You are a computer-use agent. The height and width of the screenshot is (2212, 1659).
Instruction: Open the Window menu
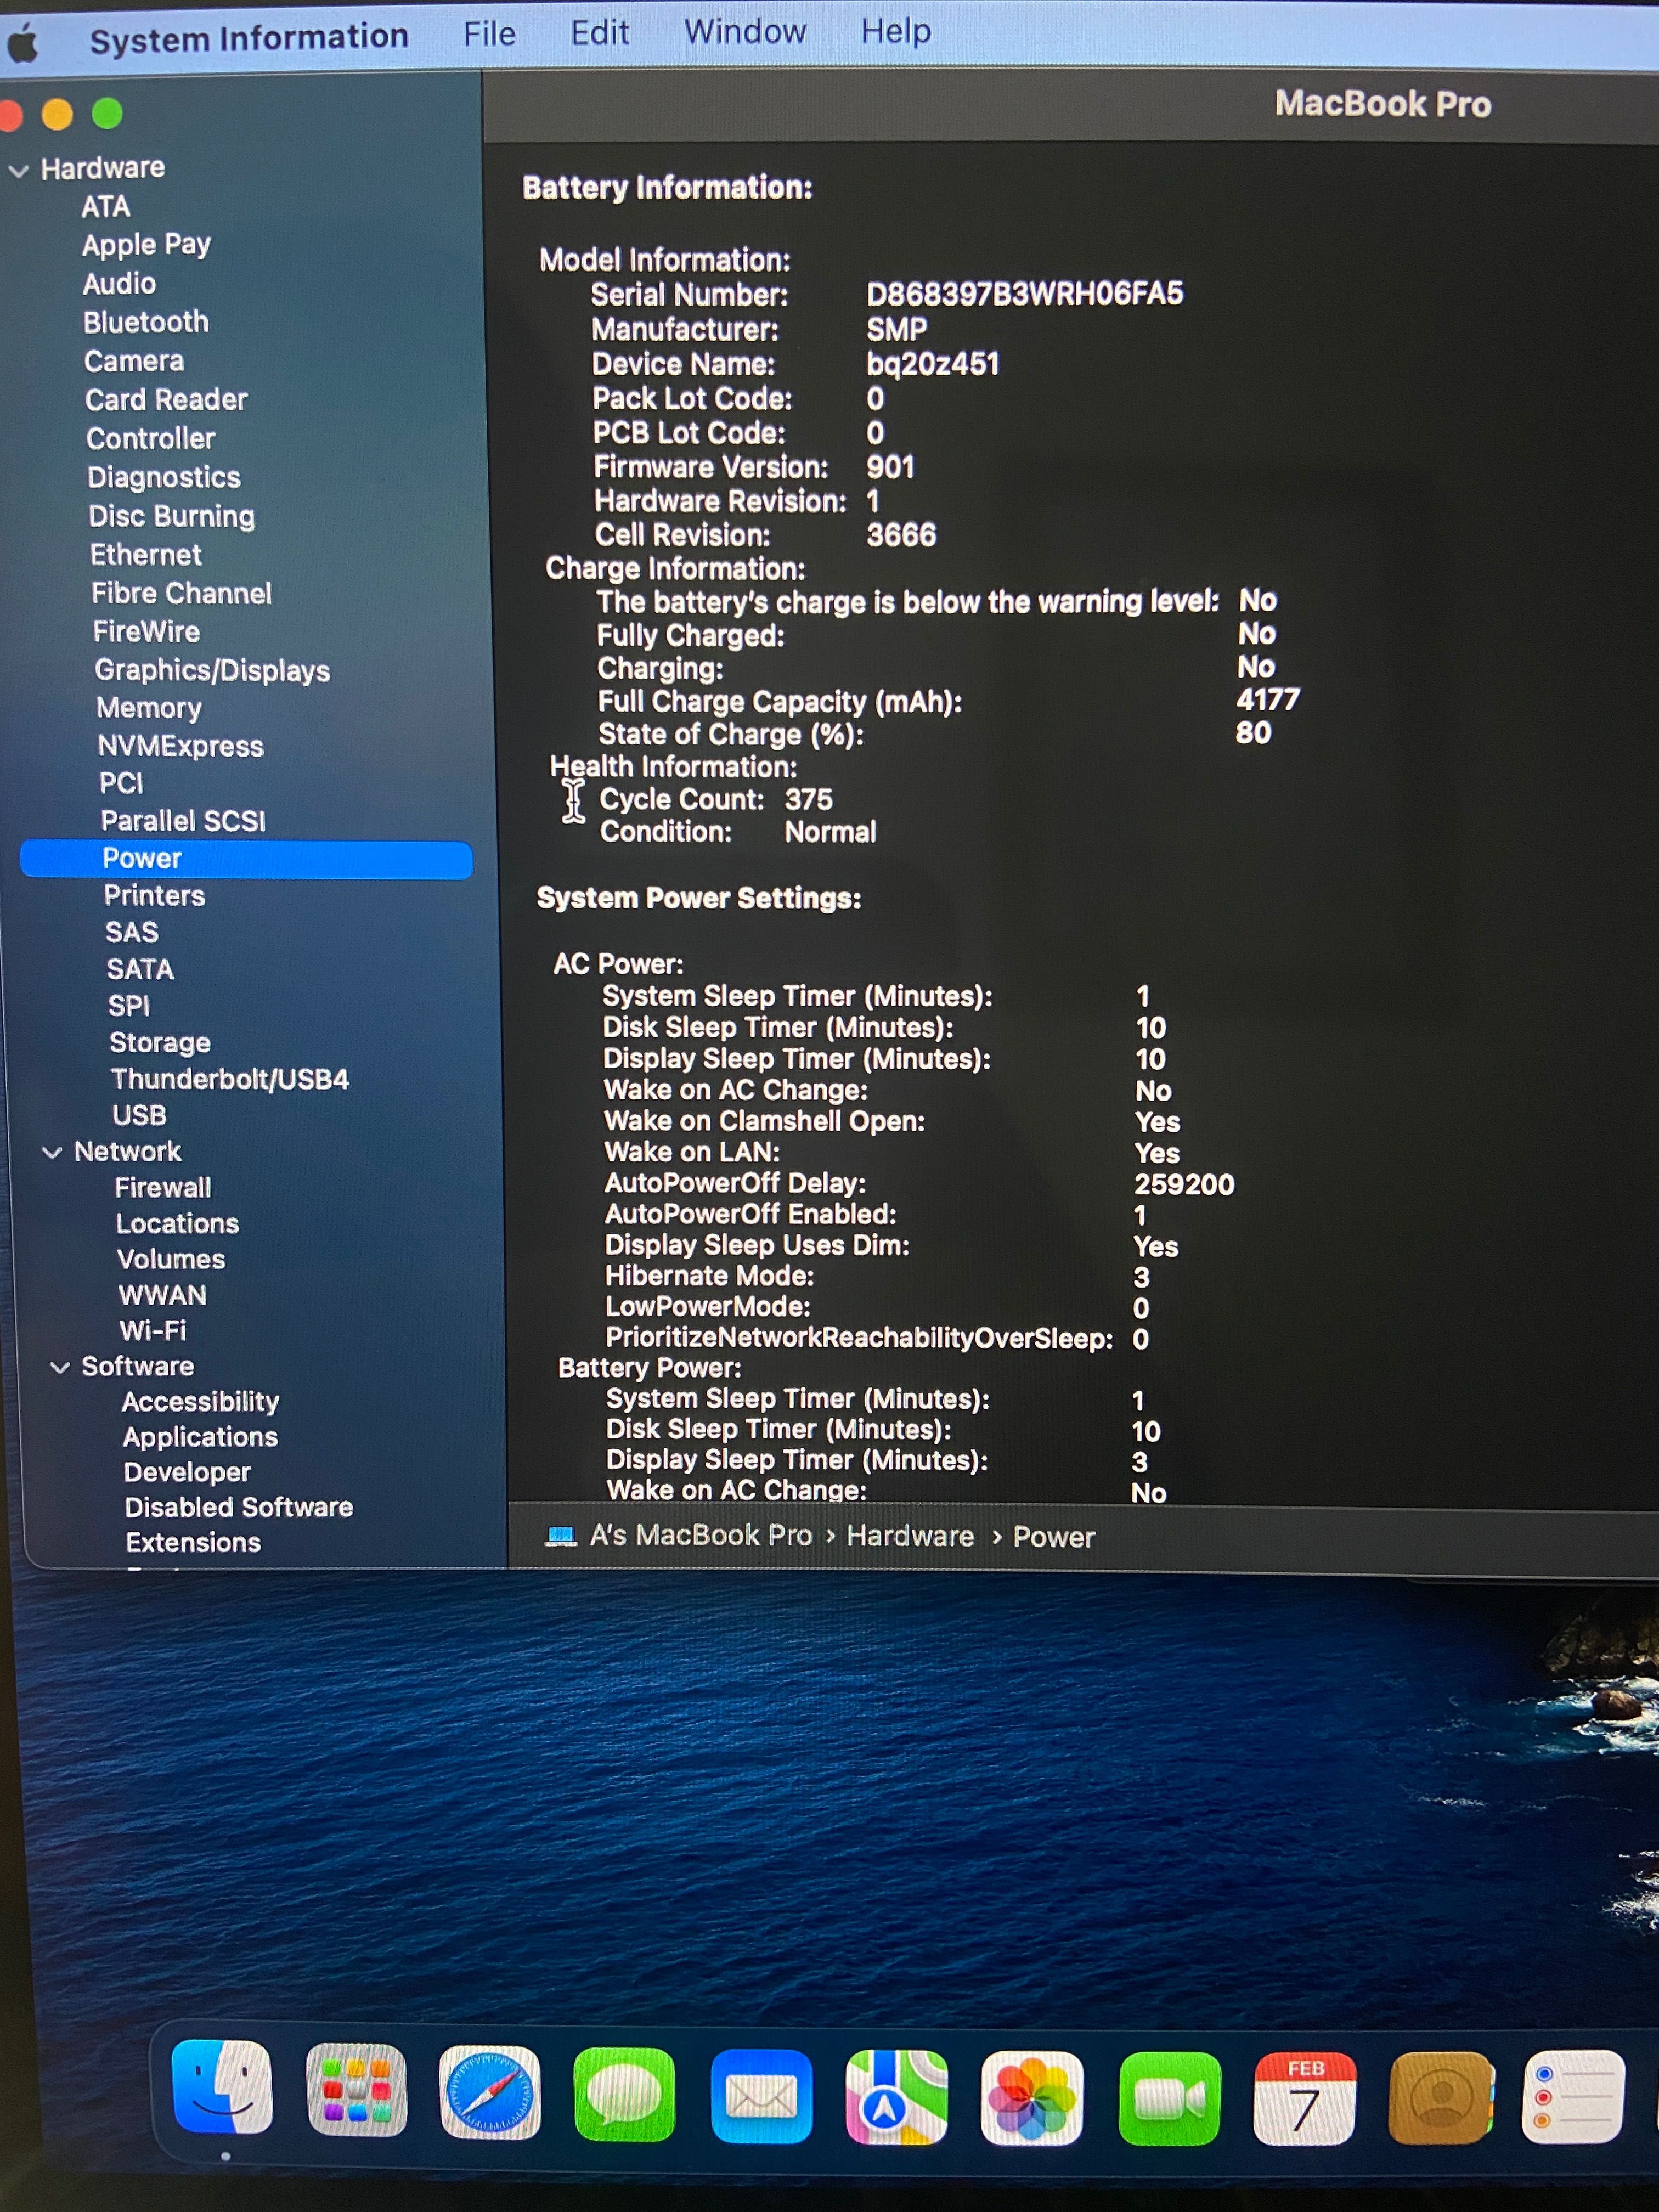pyautogui.click(x=745, y=31)
